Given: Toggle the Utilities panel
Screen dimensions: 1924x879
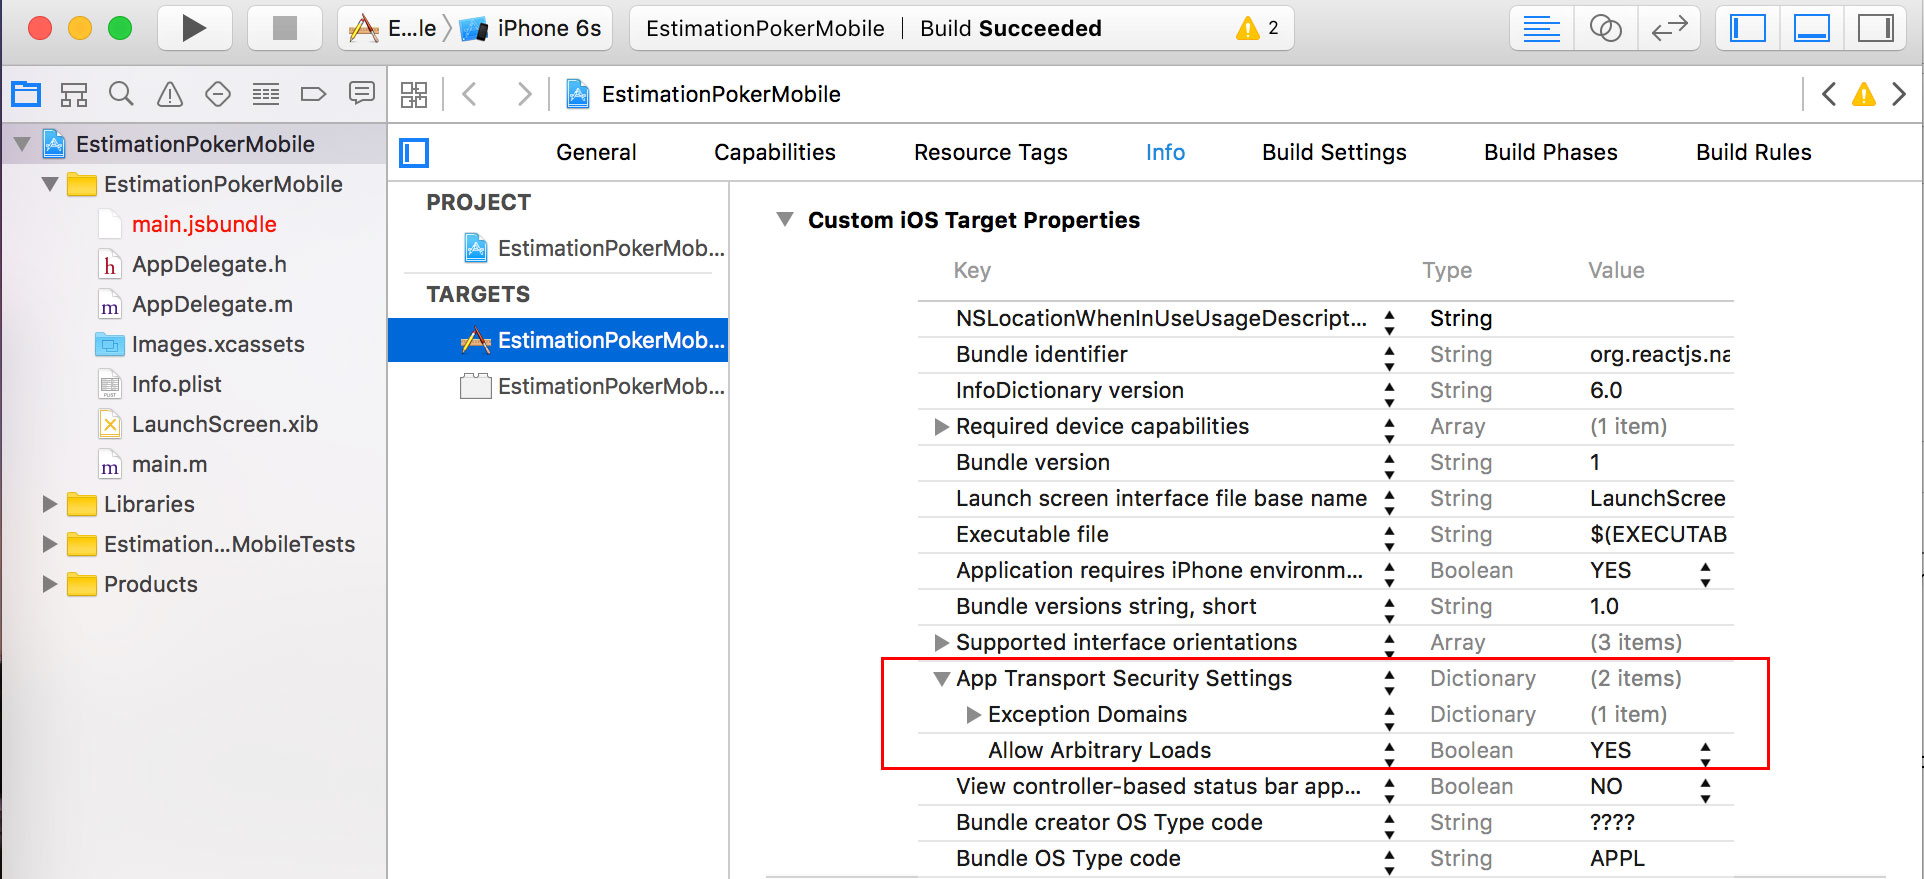Looking at the screenshot, I should point(1876,28).
